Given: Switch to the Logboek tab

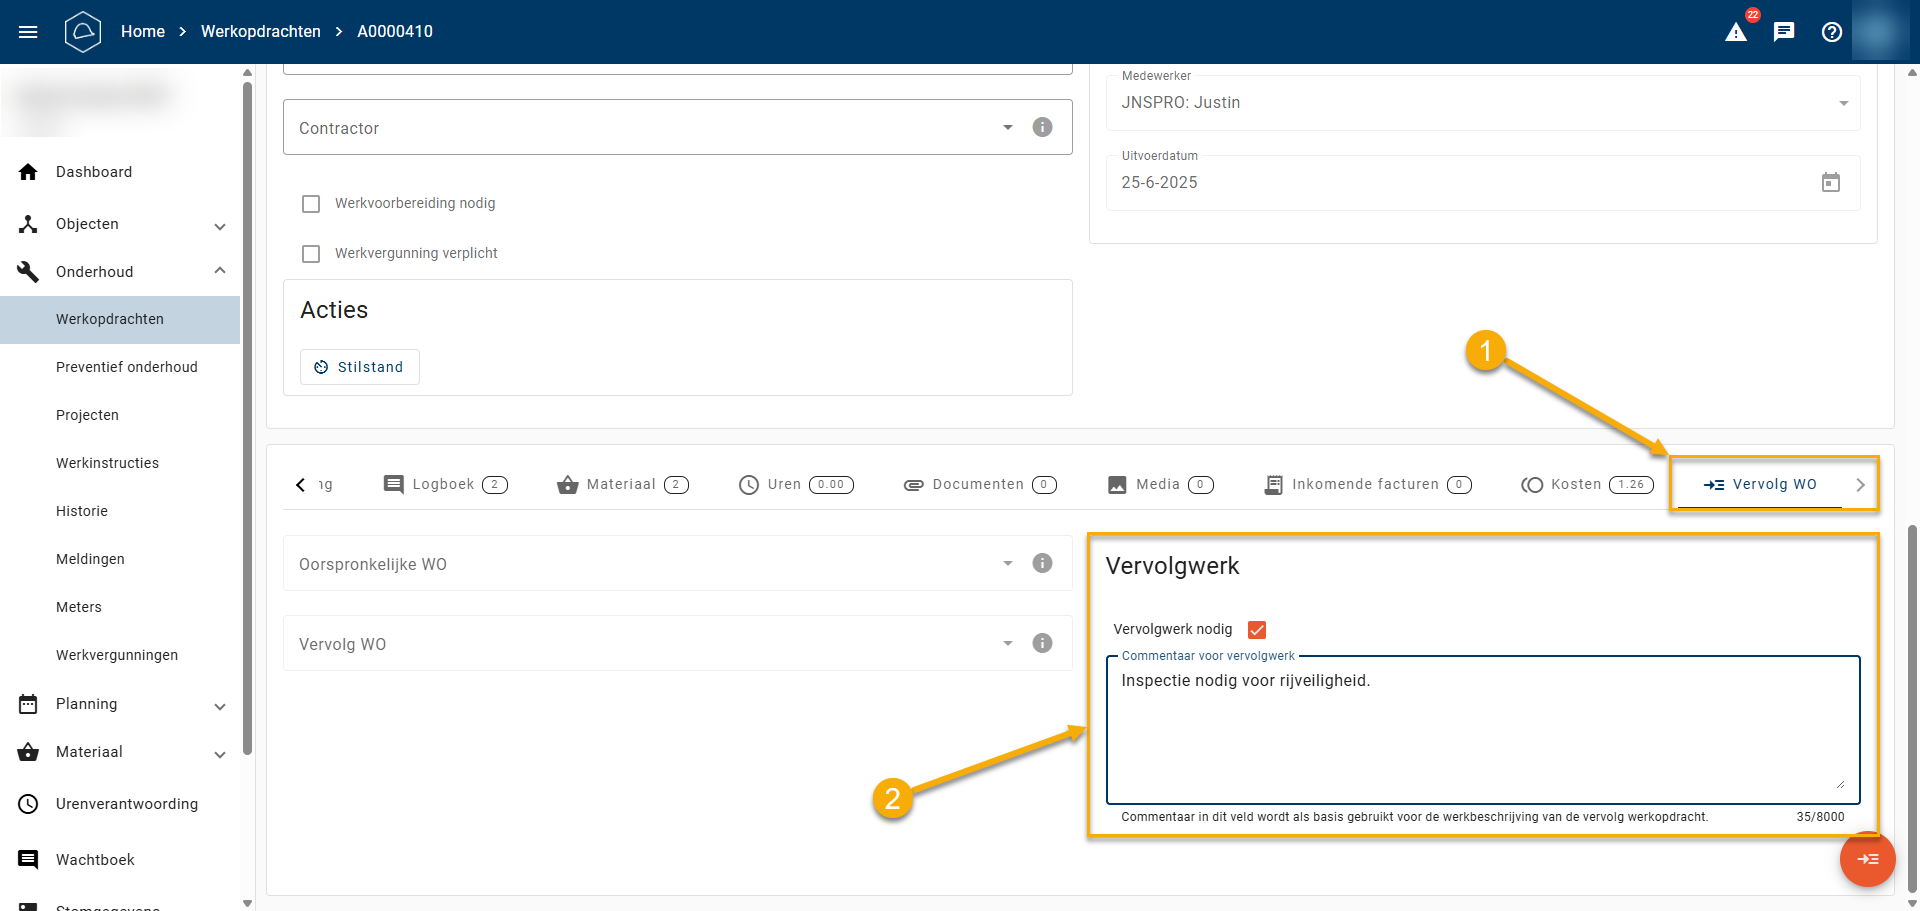Looking at the screenshot, I should (x=445, y=485).
